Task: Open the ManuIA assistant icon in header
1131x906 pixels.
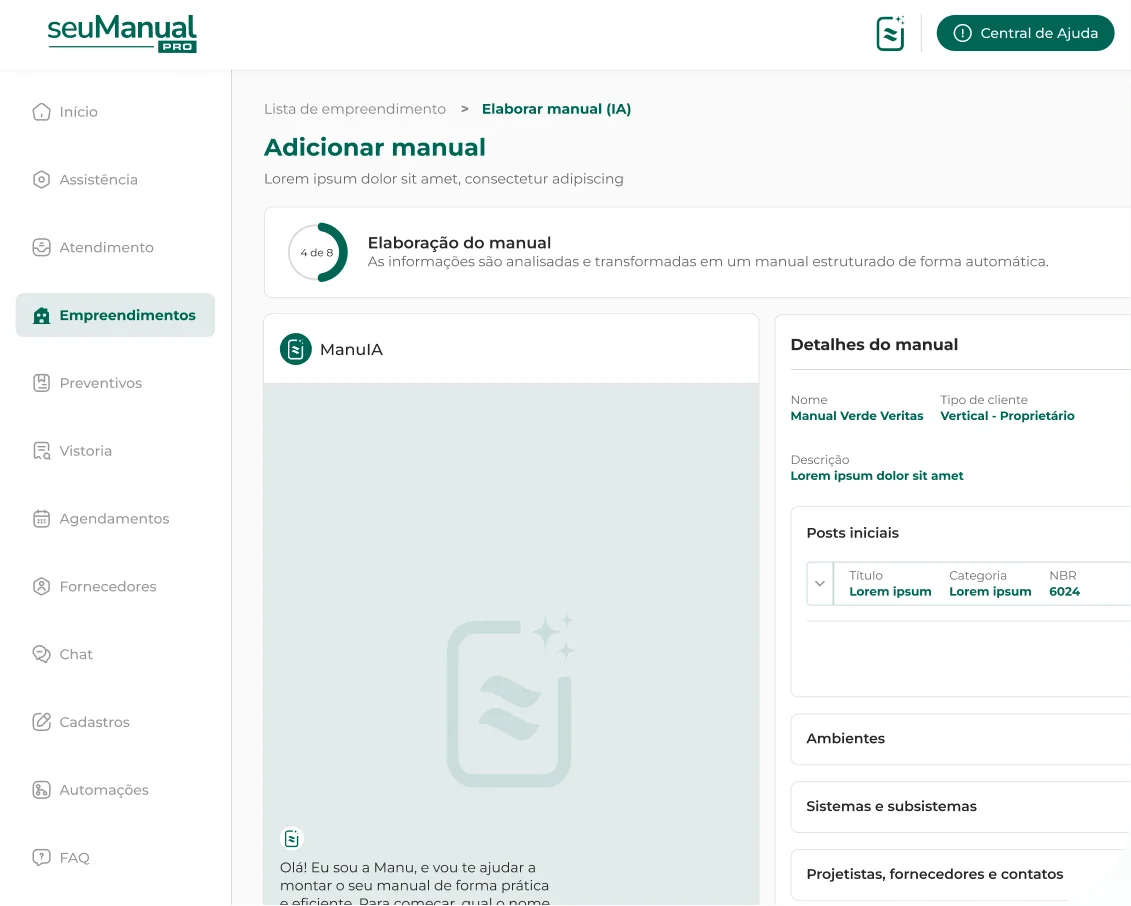Action: coord(891,33)
